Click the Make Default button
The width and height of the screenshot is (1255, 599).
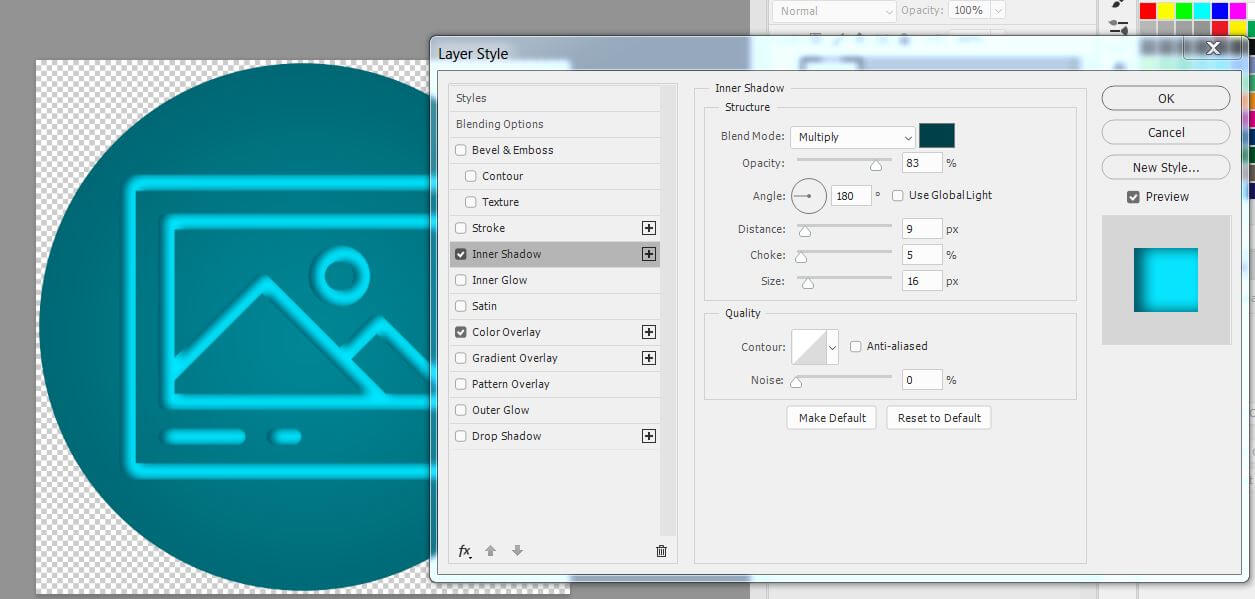point(832,418)
